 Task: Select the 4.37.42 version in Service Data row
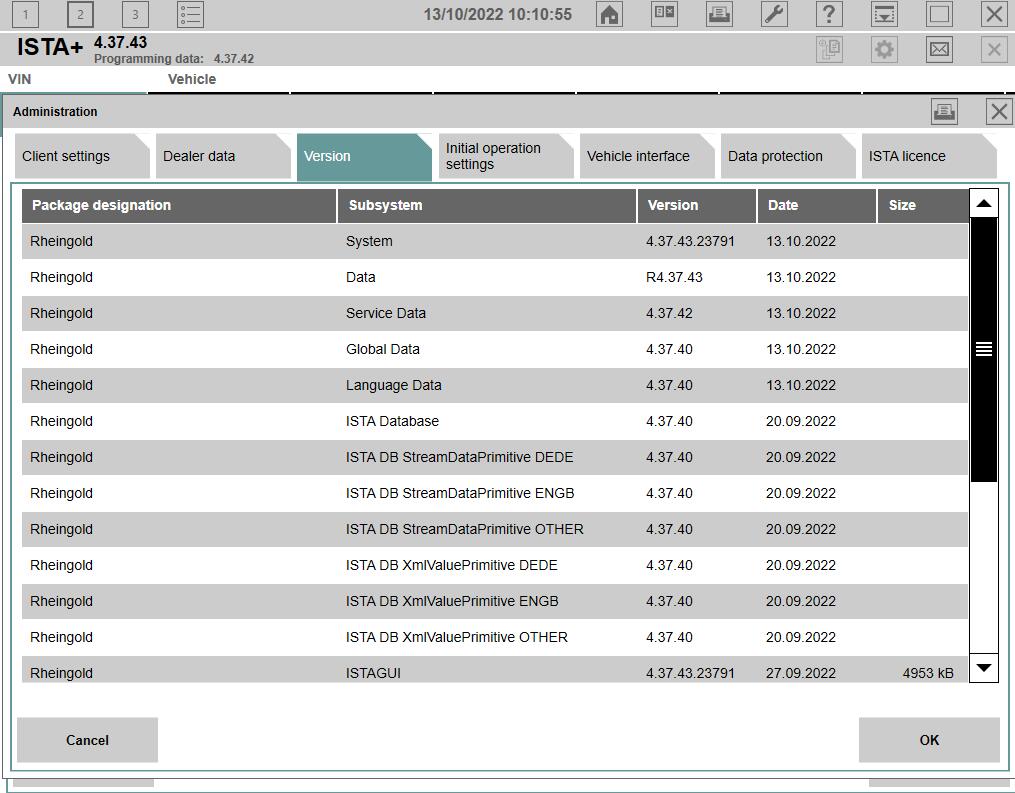pyautogui.click(x=669, y=313)
